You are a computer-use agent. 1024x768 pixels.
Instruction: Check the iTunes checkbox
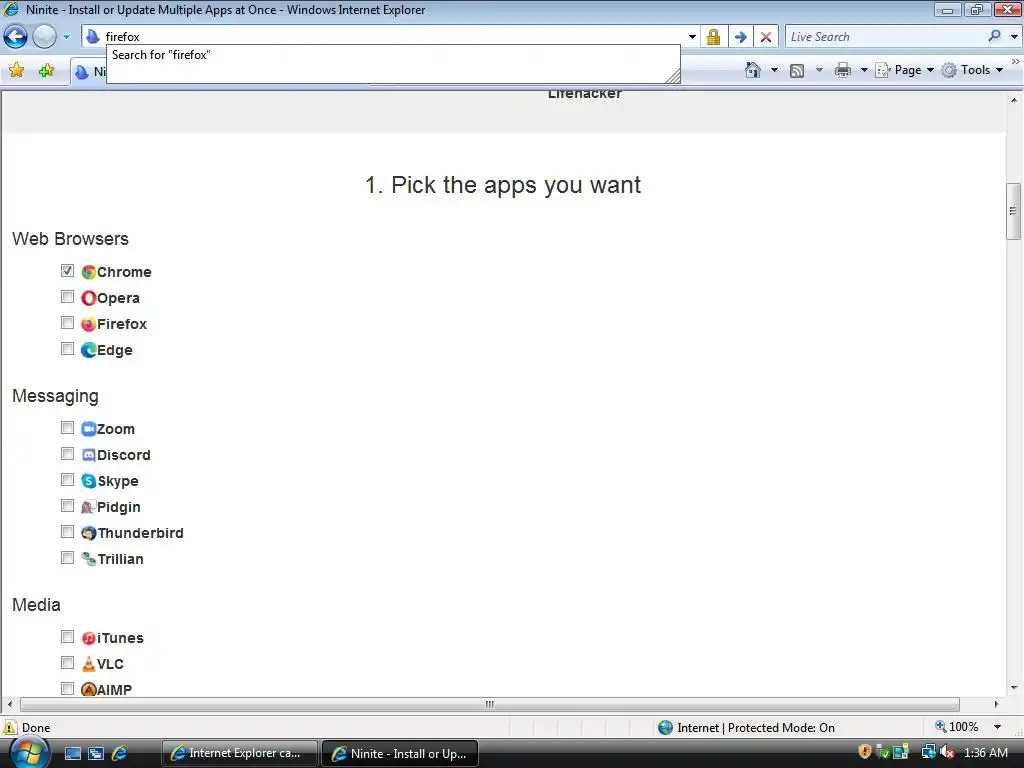pos(67,637)
